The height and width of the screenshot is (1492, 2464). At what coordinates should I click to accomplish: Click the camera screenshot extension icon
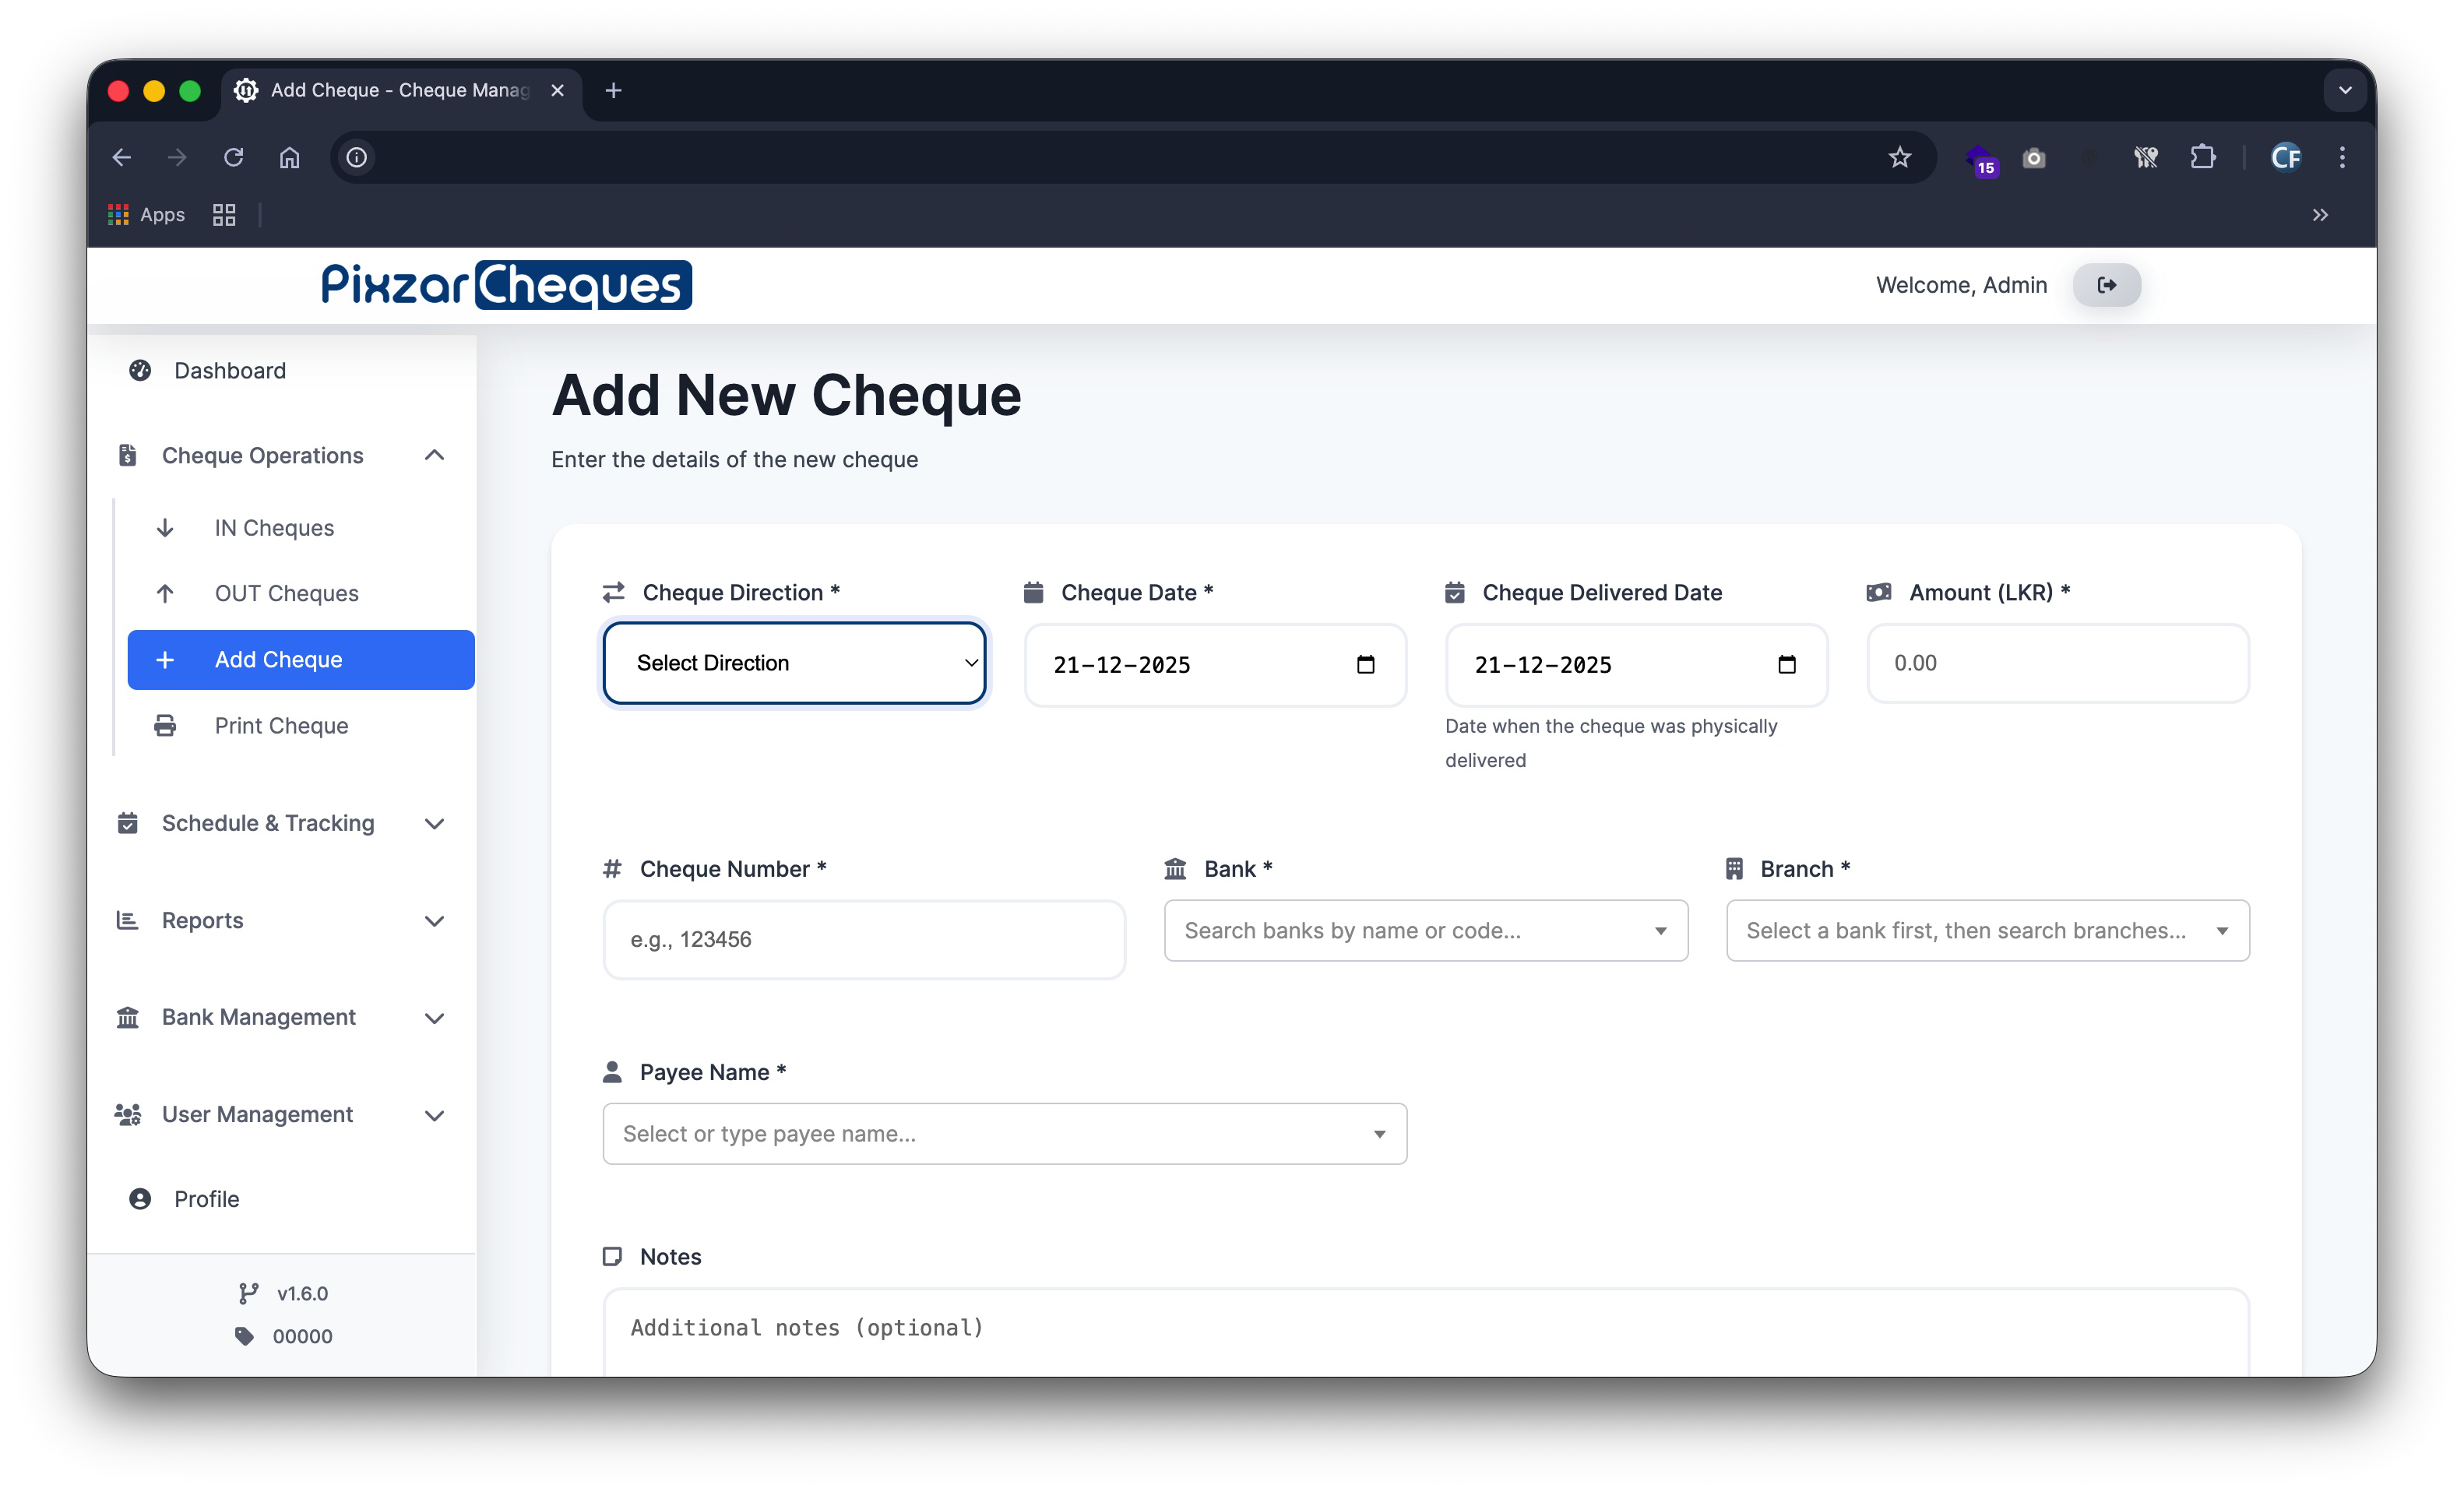[2033, 158]
